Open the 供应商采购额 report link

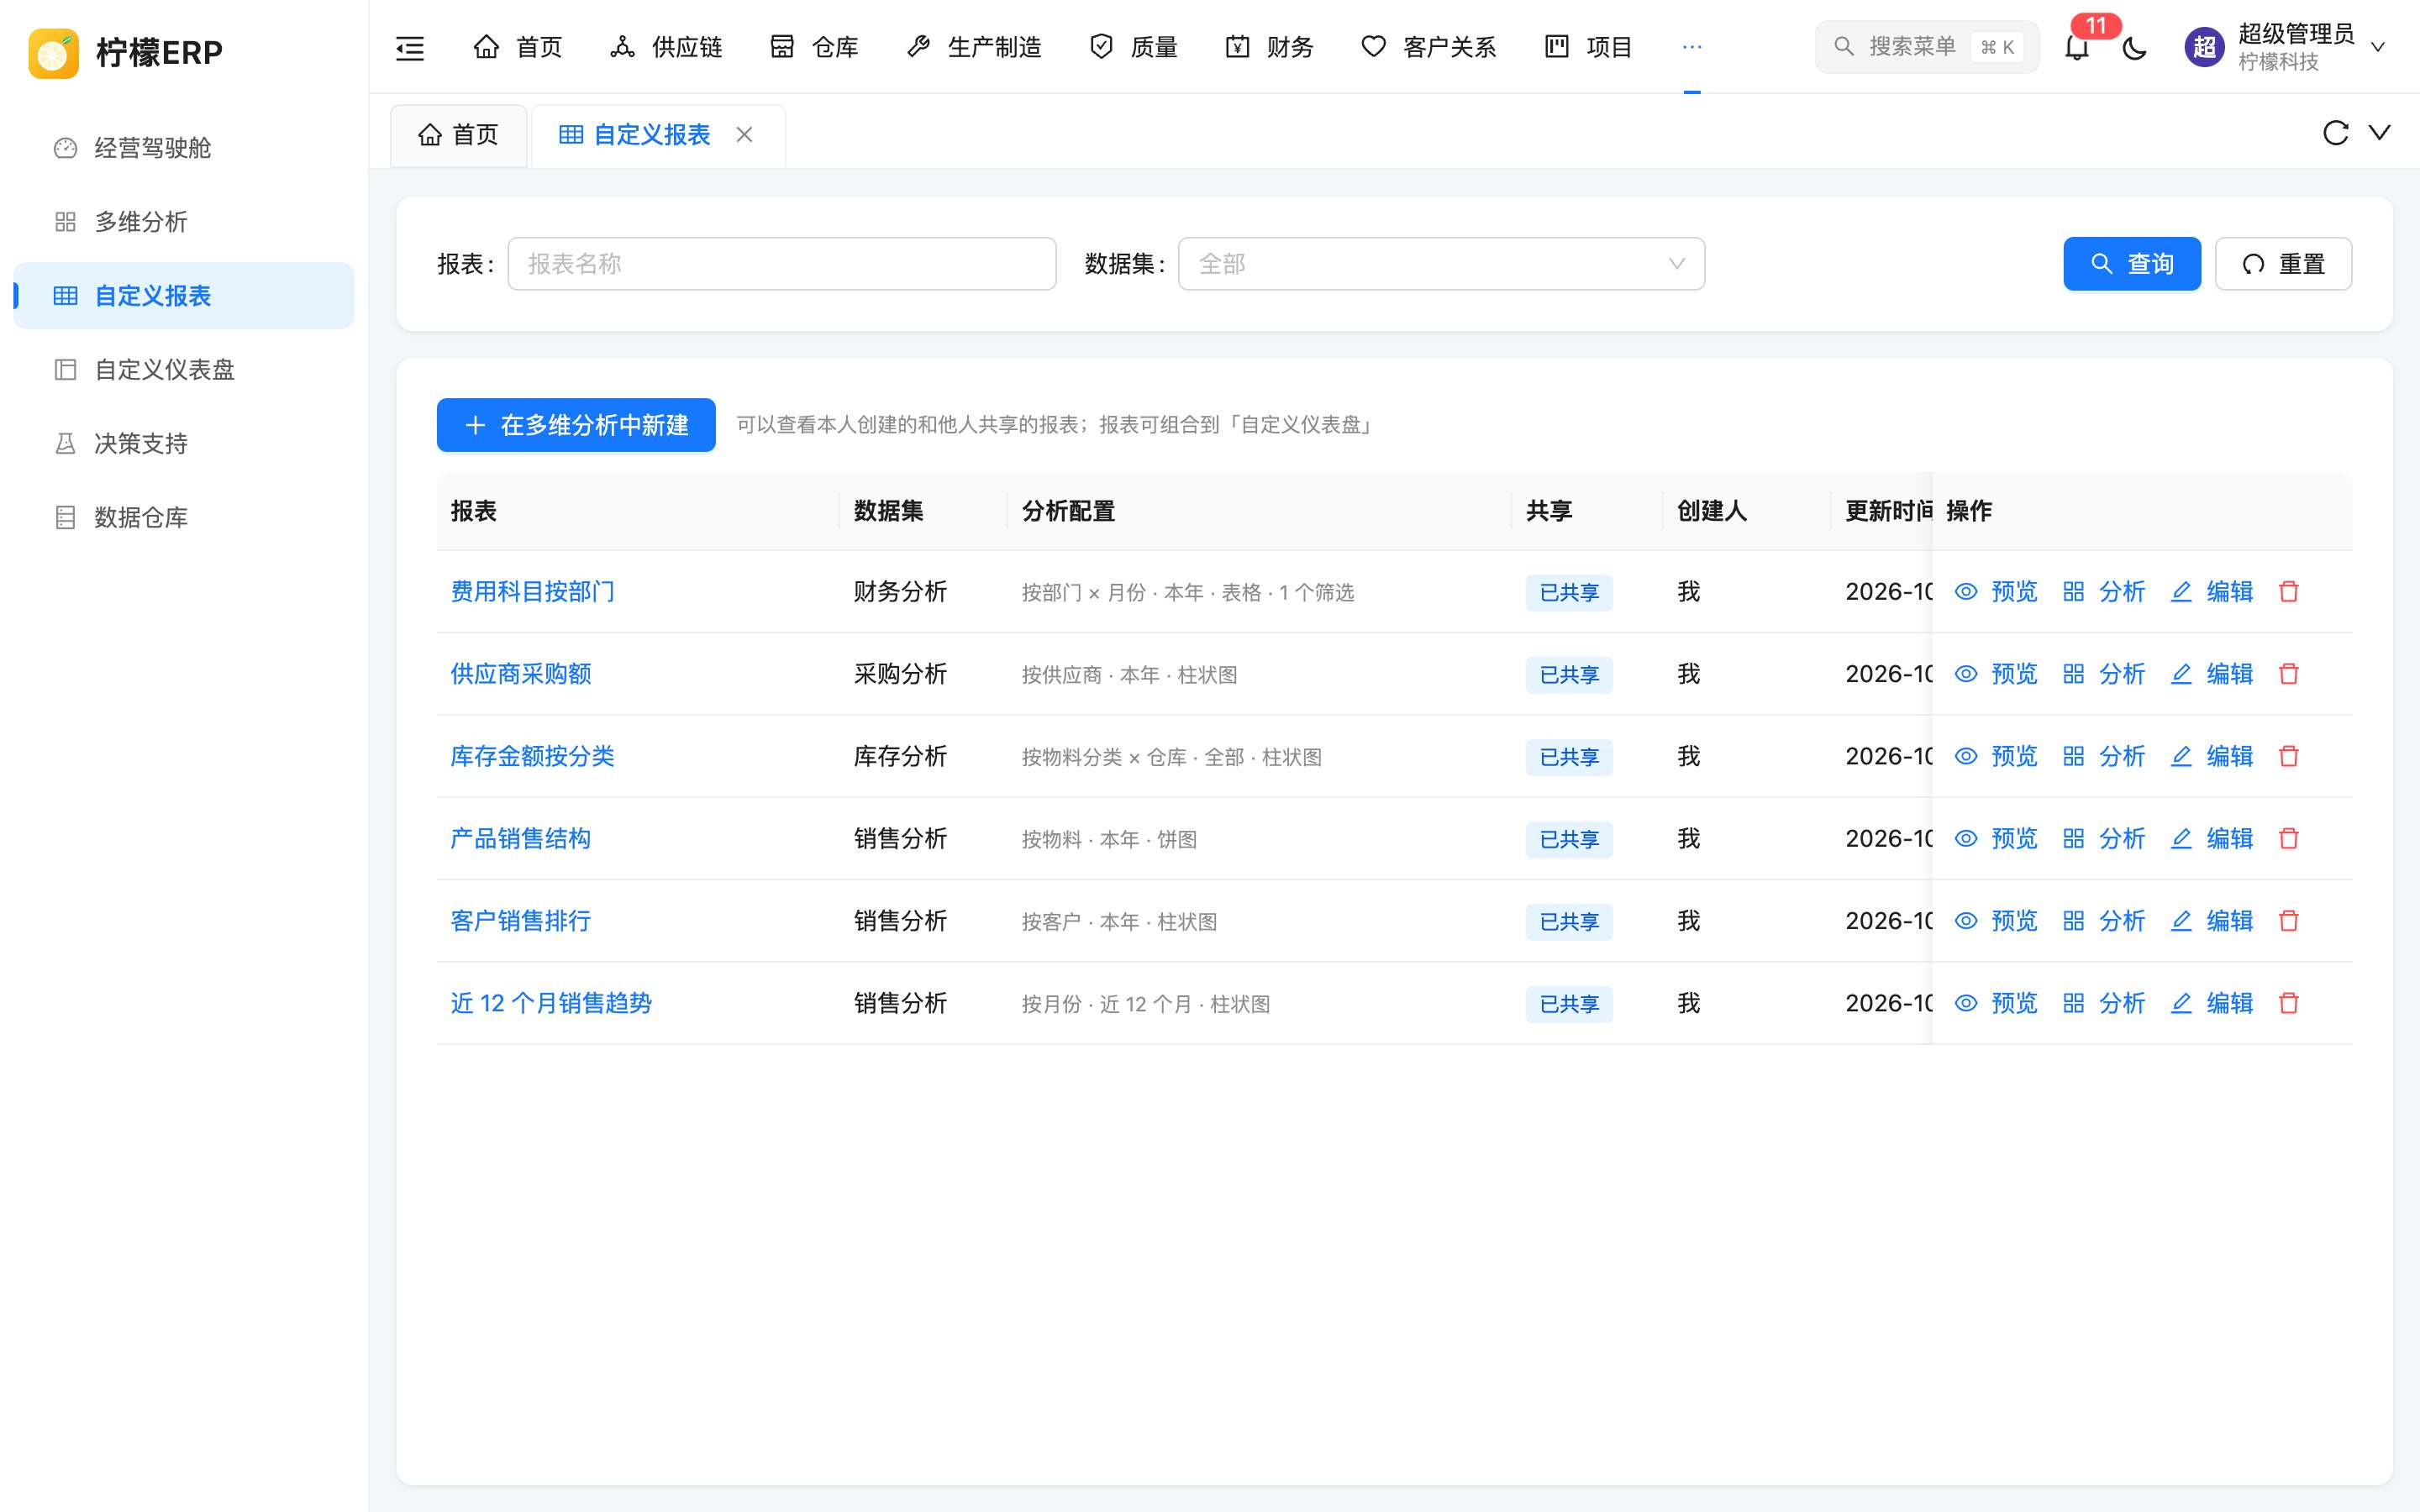520,674
